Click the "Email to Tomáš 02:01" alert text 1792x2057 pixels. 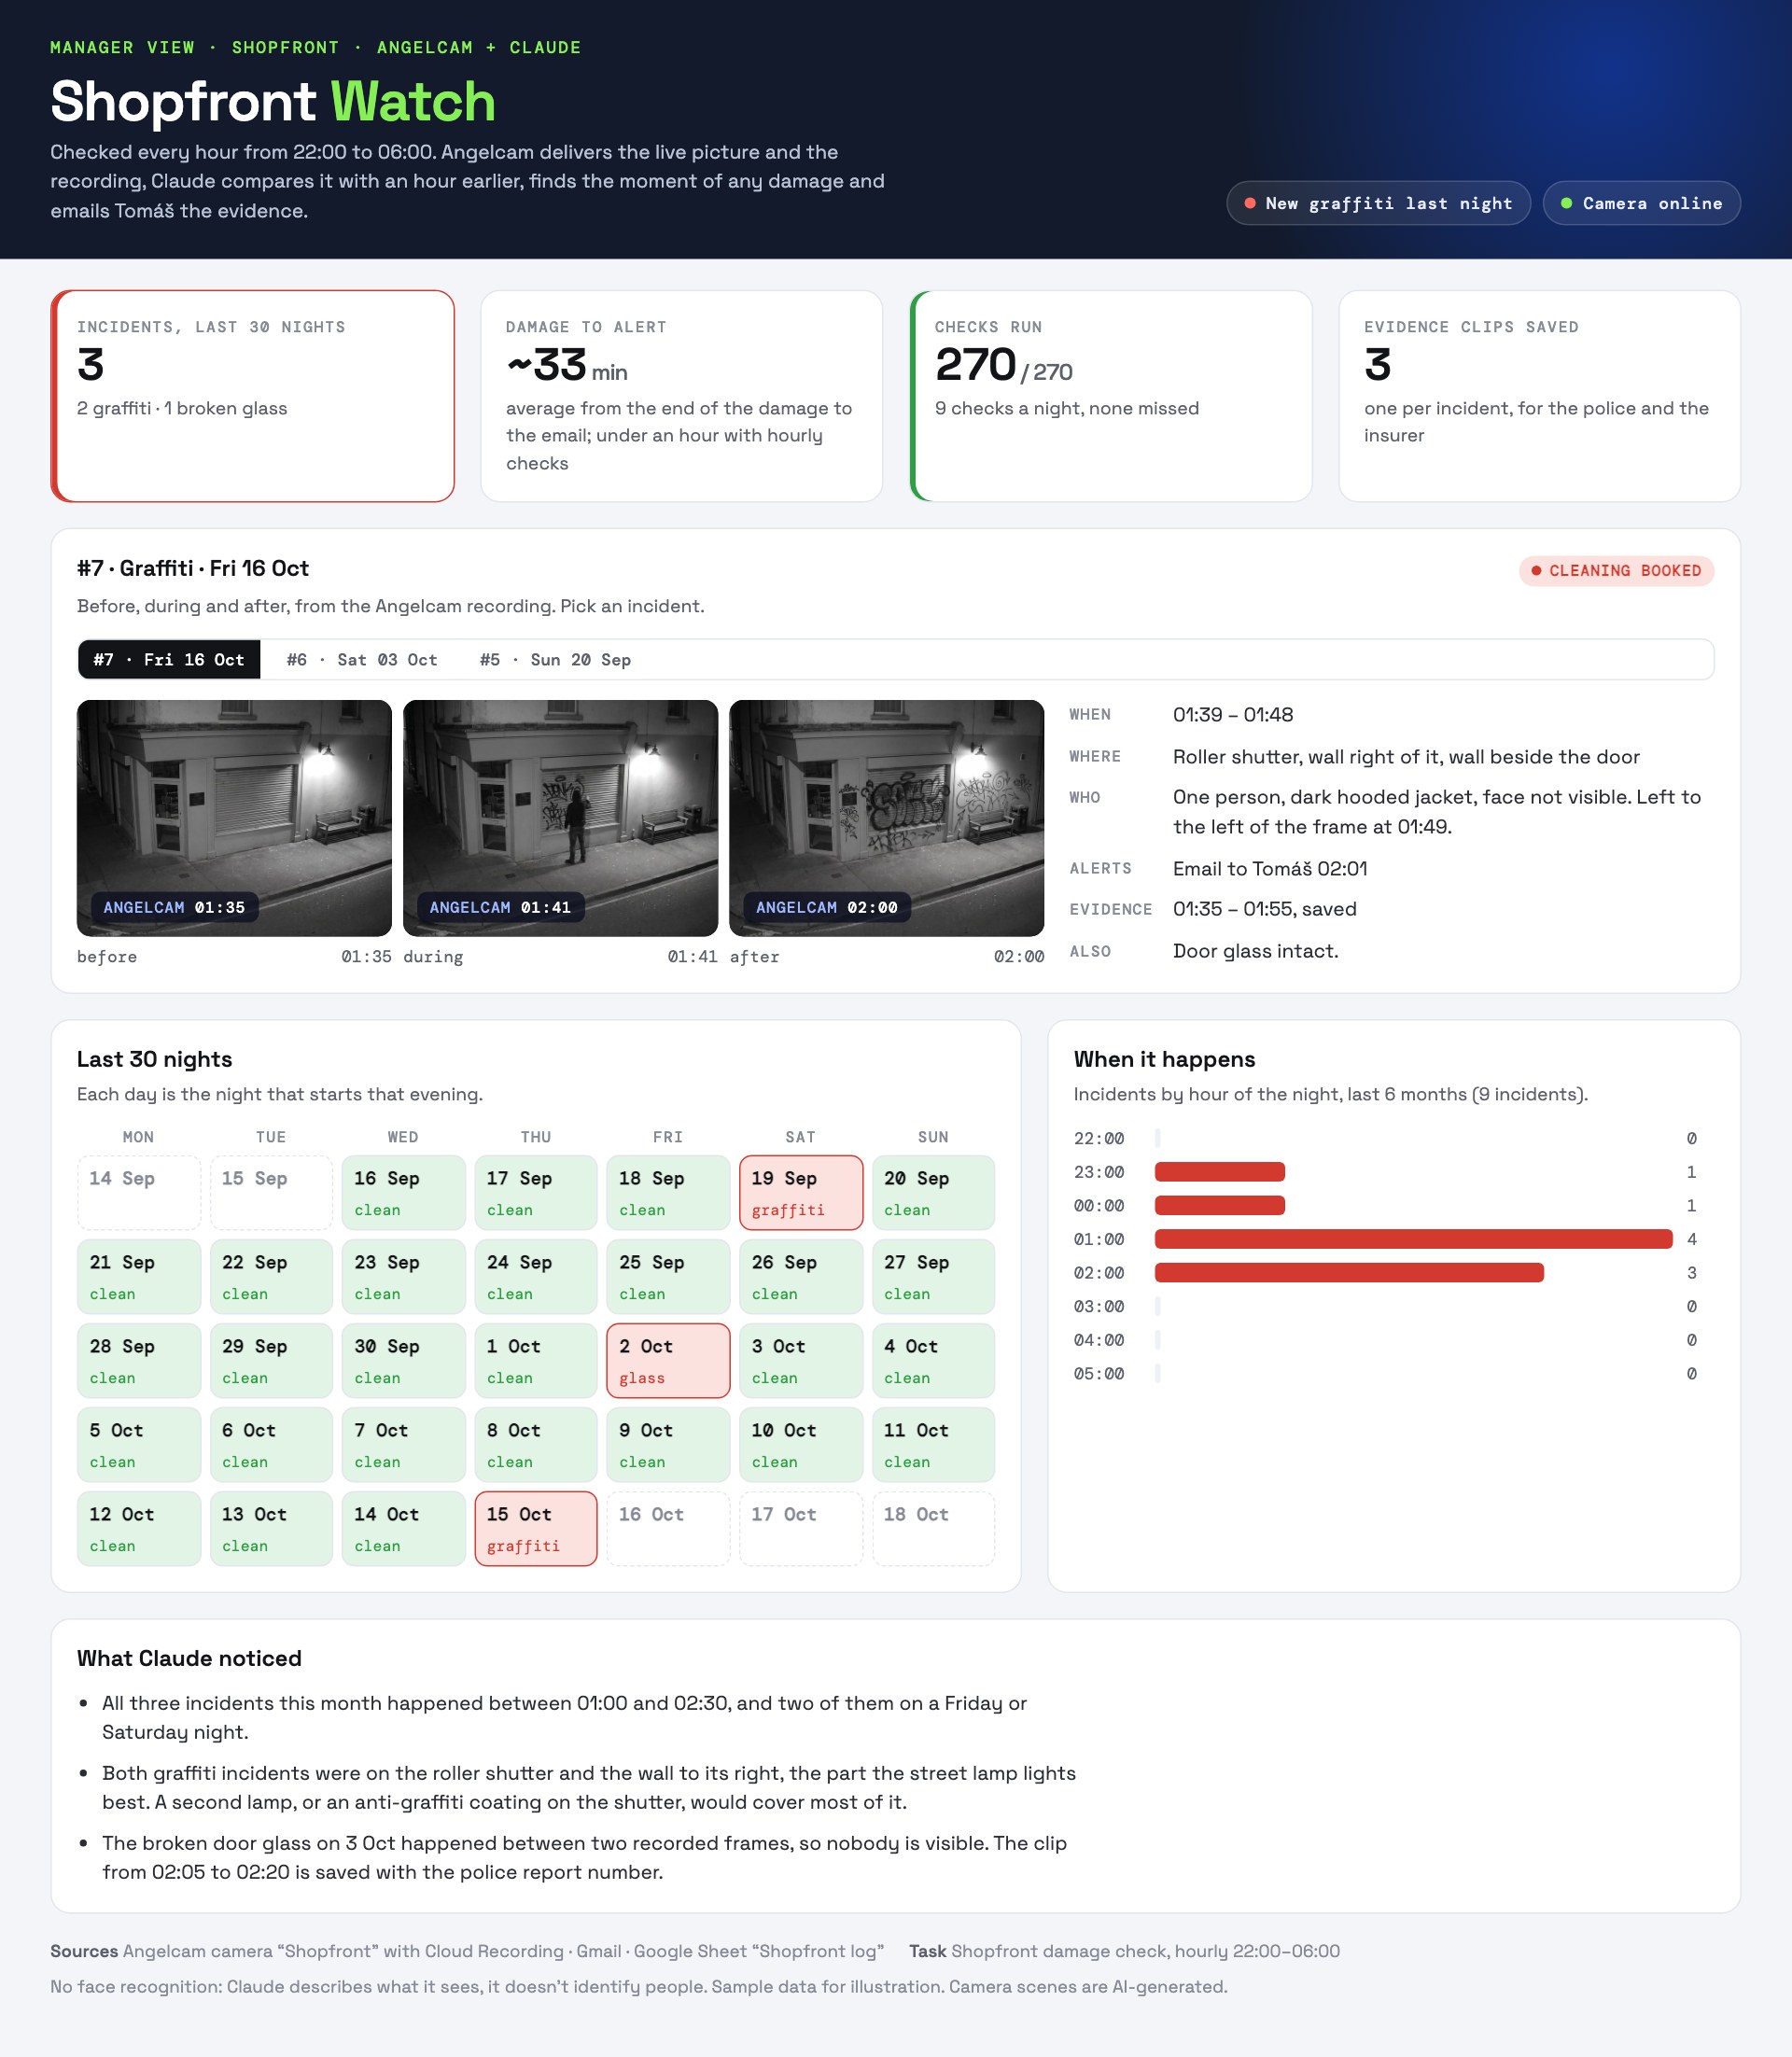tap(1270, 869)
